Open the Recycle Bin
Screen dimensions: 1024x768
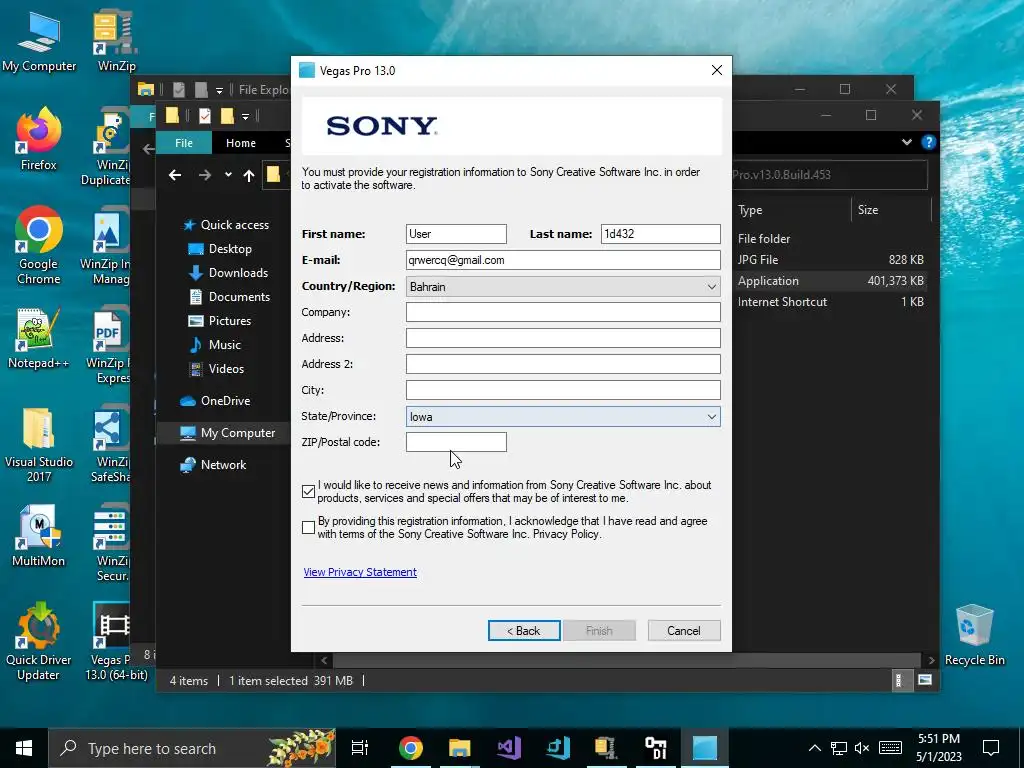tap(974, 635)
